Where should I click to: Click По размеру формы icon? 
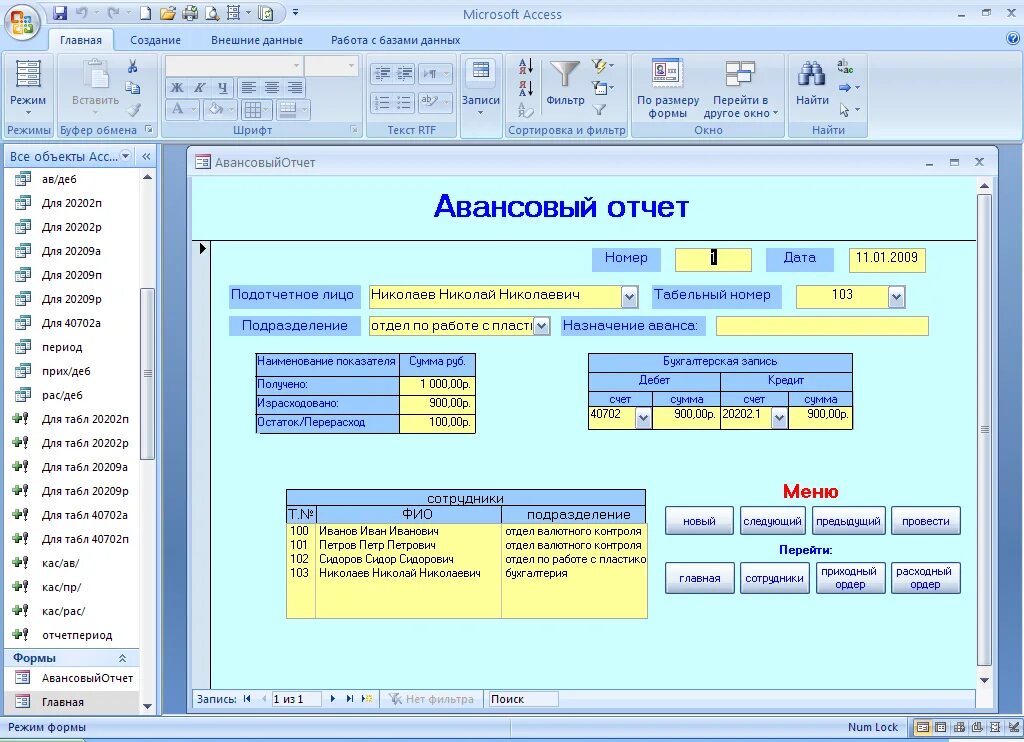(667, 75)
